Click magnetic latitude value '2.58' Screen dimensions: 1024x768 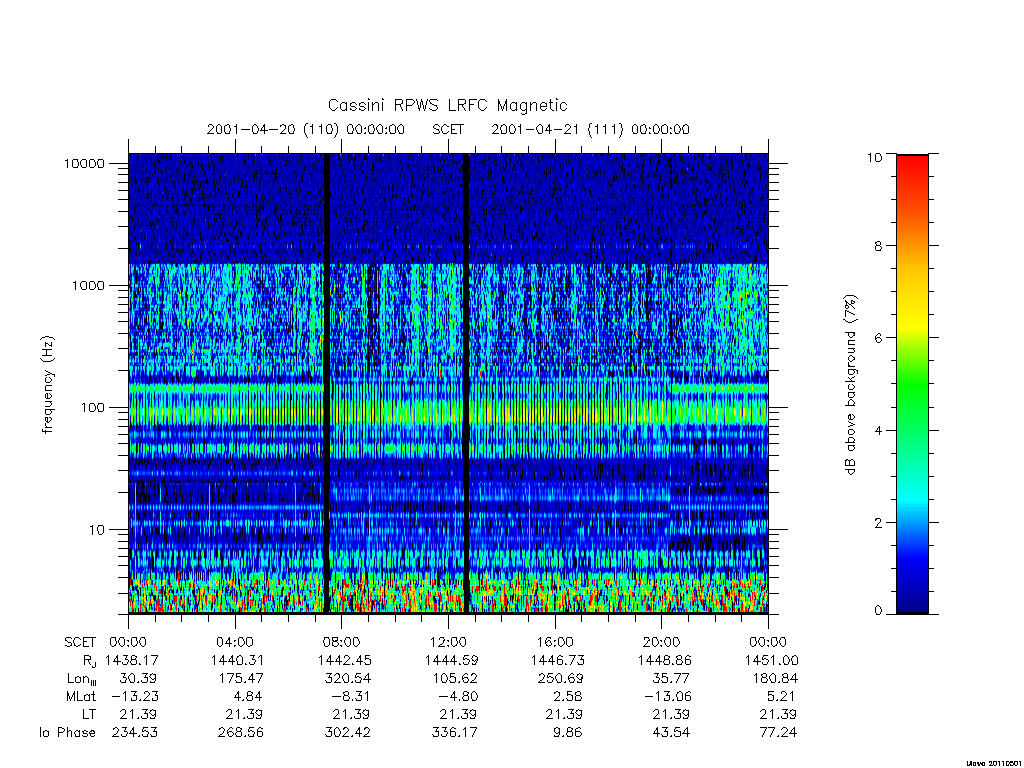pos(569,696)
